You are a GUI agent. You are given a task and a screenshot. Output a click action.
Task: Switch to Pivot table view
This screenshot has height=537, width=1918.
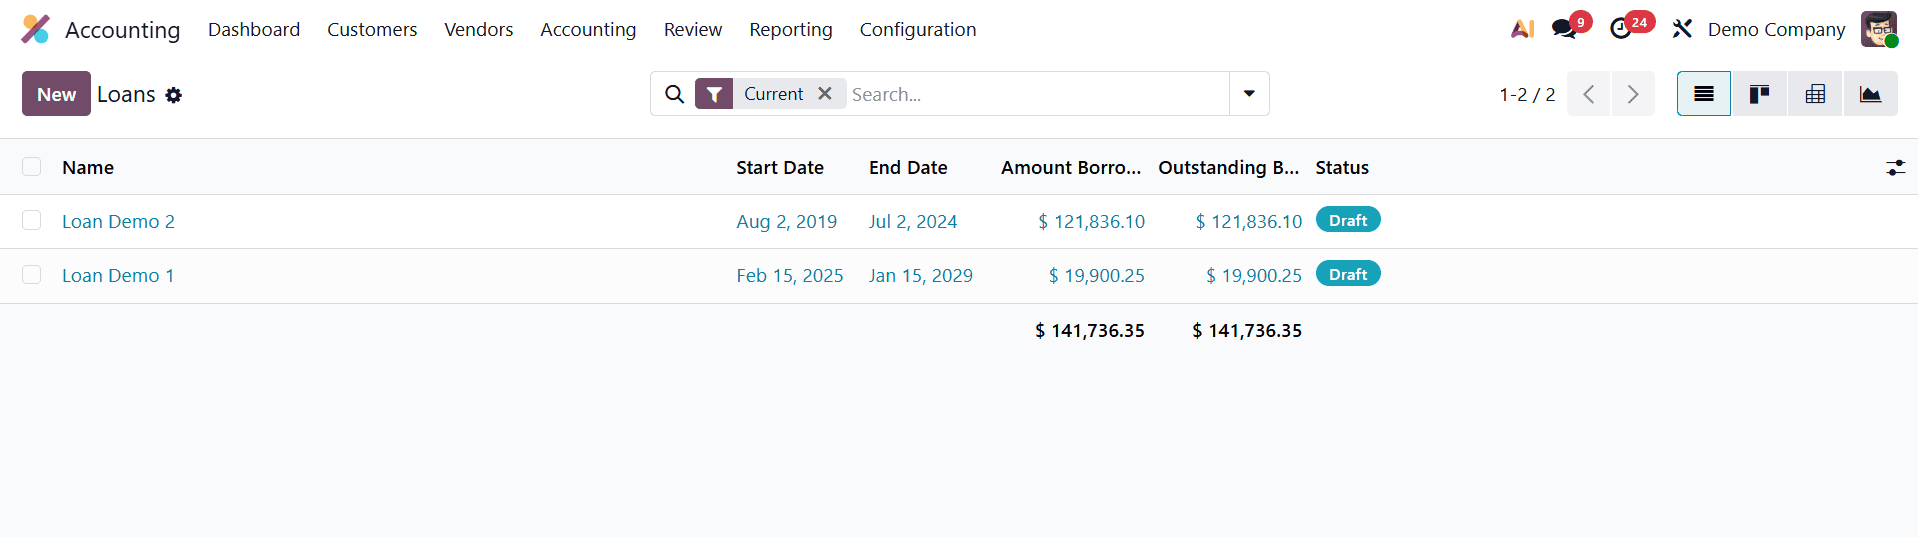[1815, 94]
